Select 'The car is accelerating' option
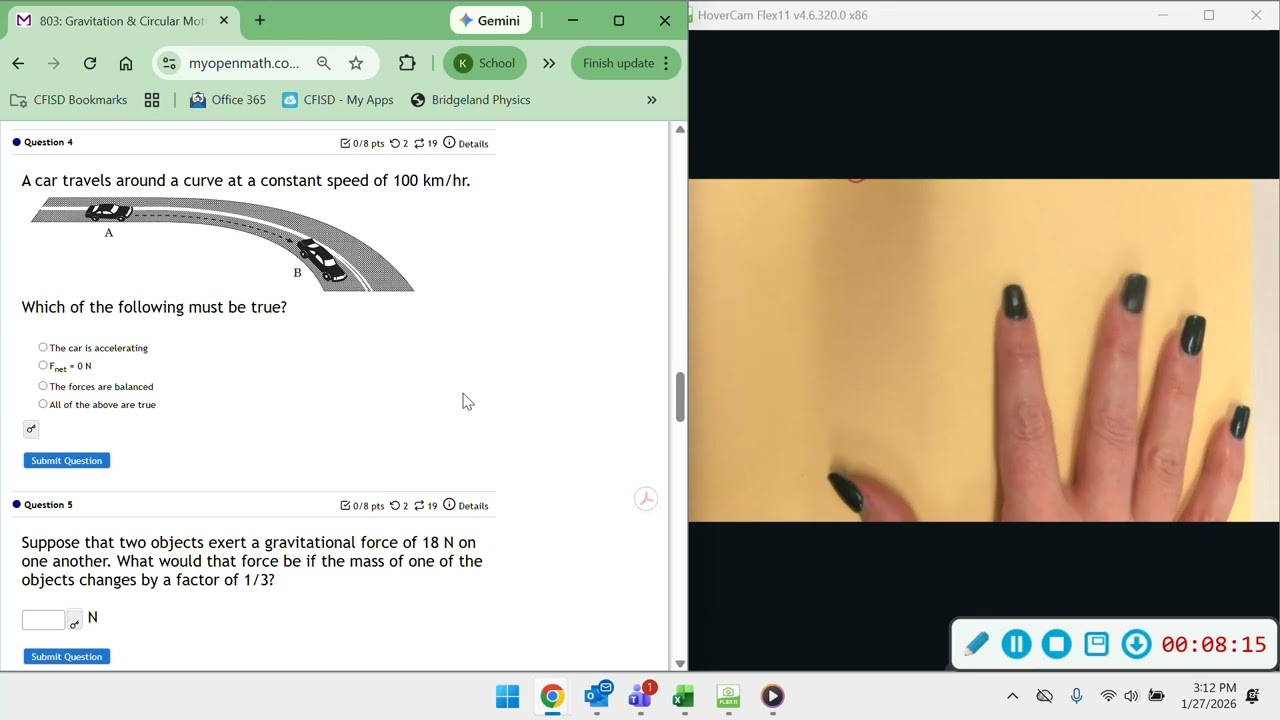This screenshot has width=1280, height=720. pos(43,347)
